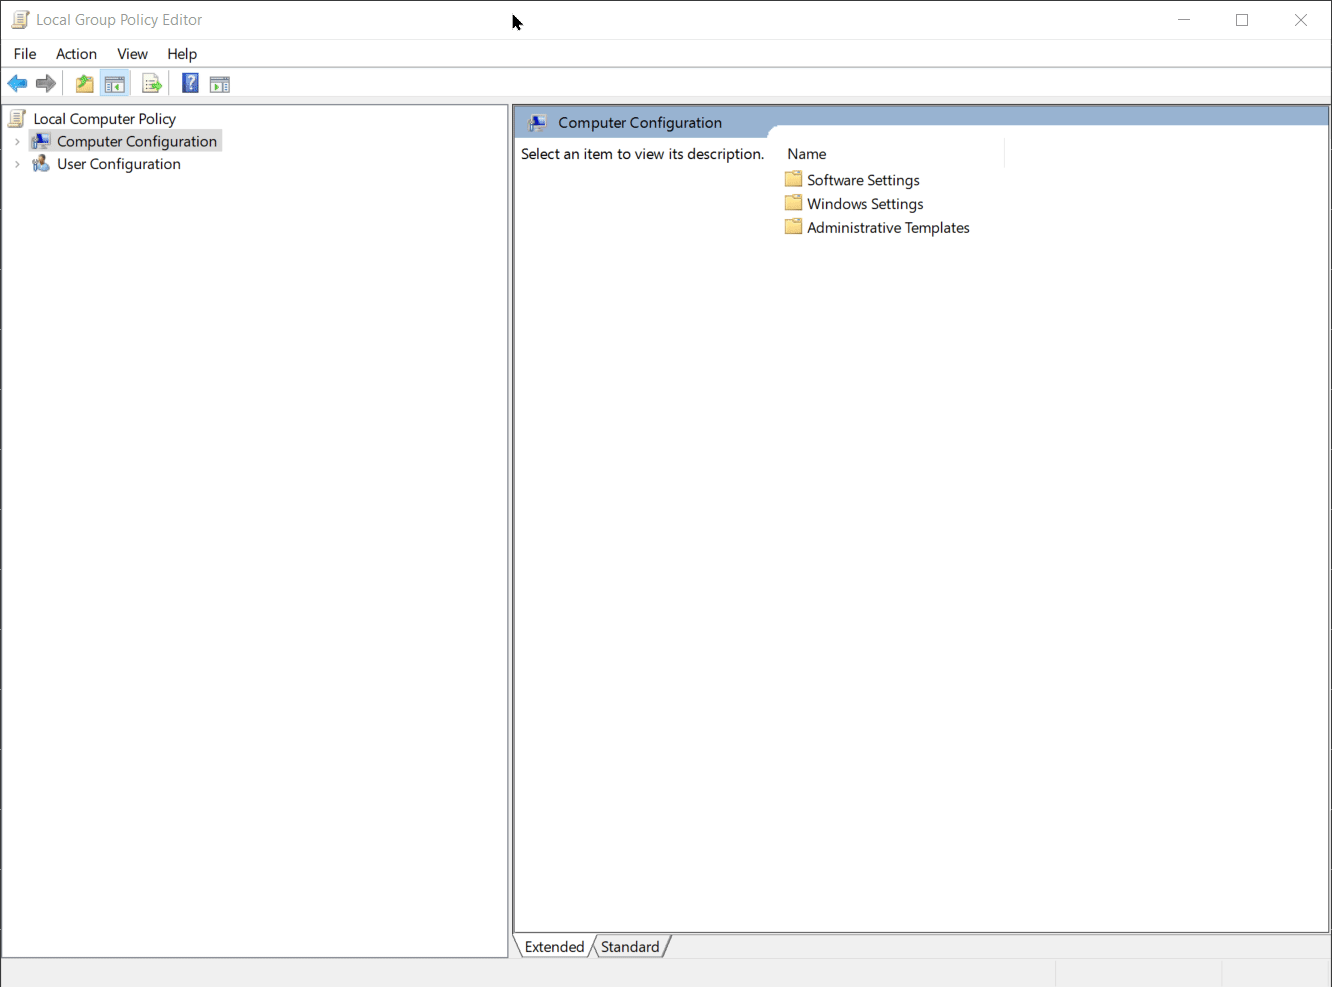Select the Extended tab

click(x=554, y=946)
